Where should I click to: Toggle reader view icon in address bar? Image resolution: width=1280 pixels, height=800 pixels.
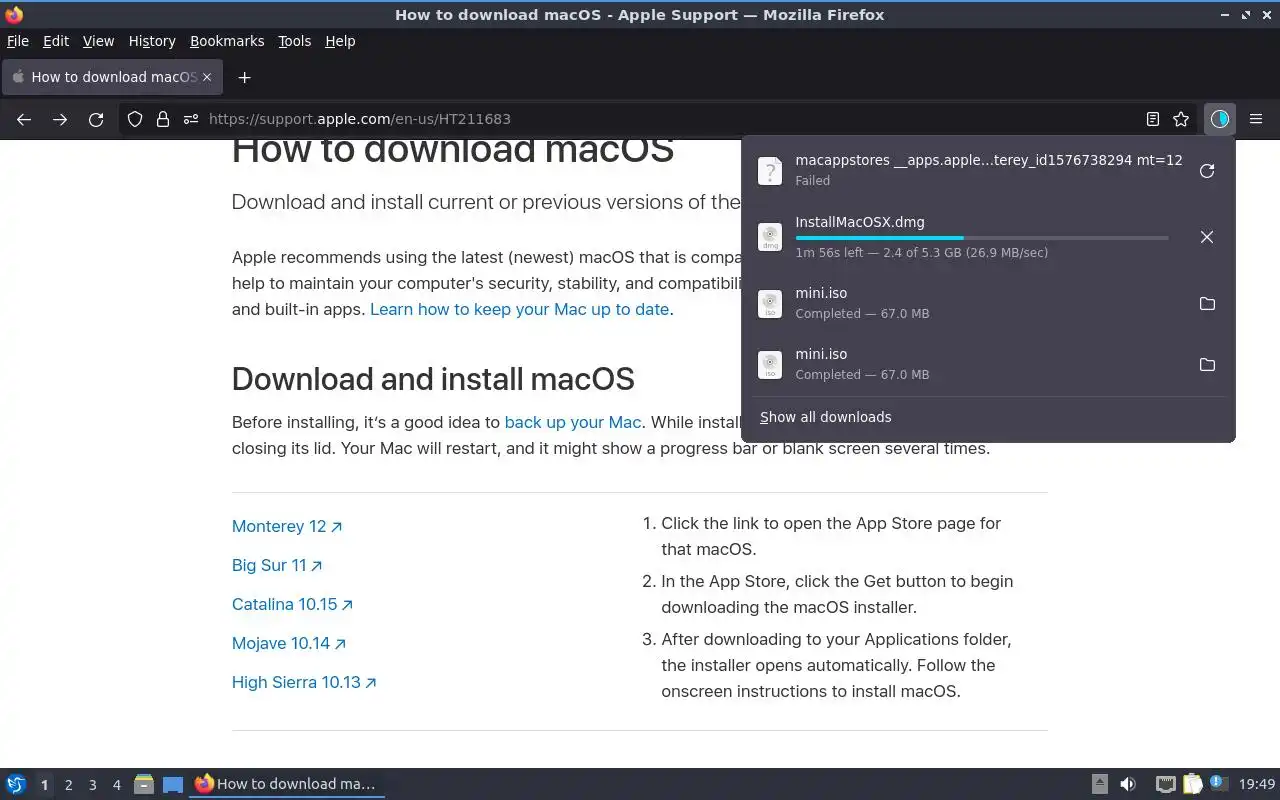[1153, 119]
